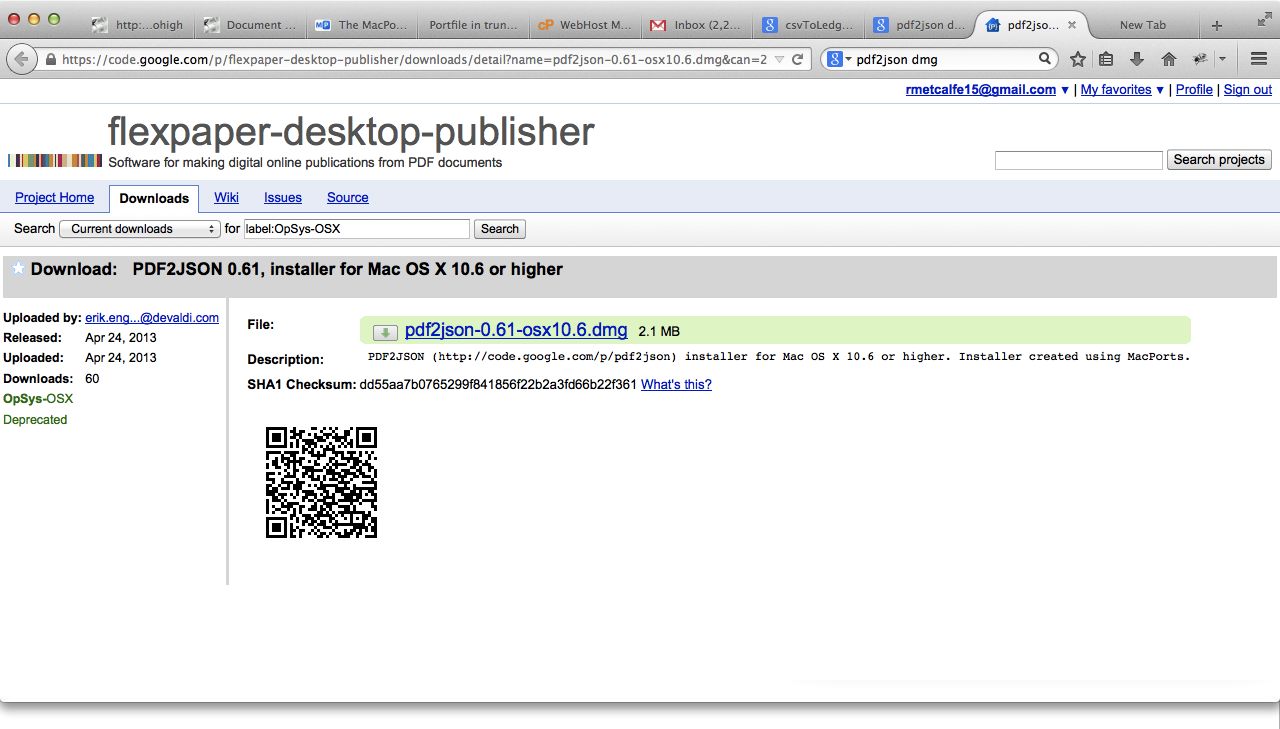Viewport: 1280px width, 729px height.
Task: Open the 'What's this?' checksum link
Action: tap(676, 384)
